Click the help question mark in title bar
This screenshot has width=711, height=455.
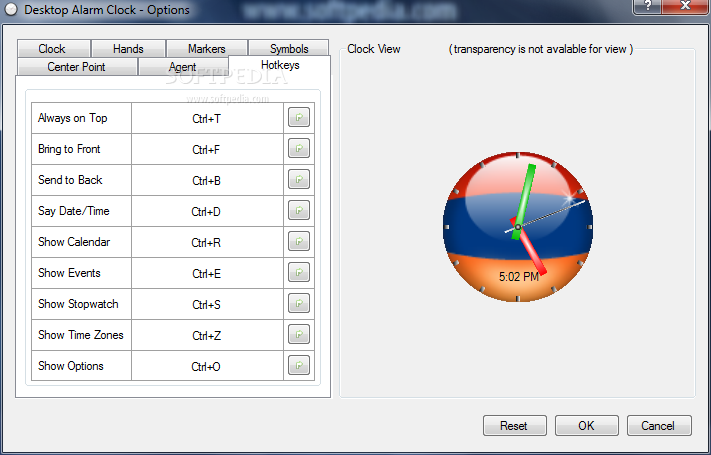pyautogui.click(x=648, y=6)
